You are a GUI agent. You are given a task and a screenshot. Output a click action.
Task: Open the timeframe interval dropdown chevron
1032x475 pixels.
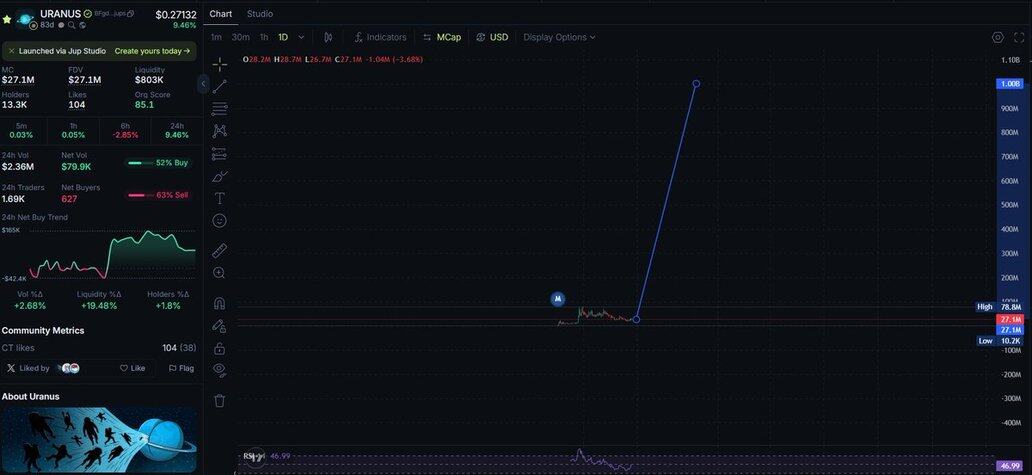pyautogui.click(x=302, y=37)
